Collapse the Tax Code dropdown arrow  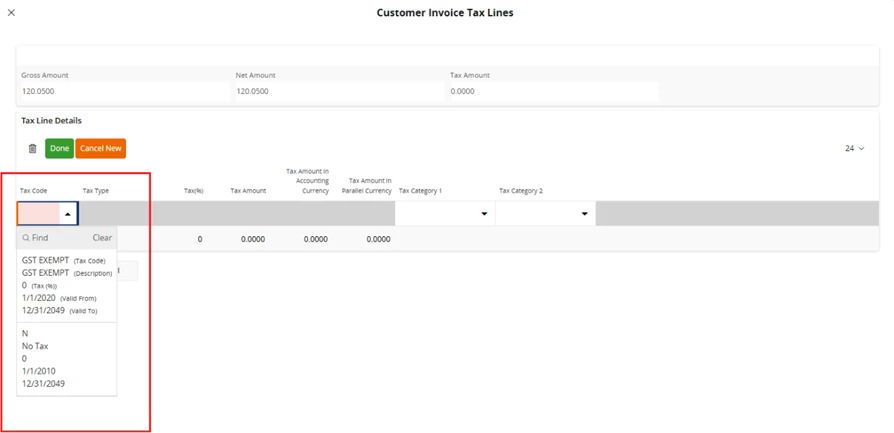click(68, 214)
